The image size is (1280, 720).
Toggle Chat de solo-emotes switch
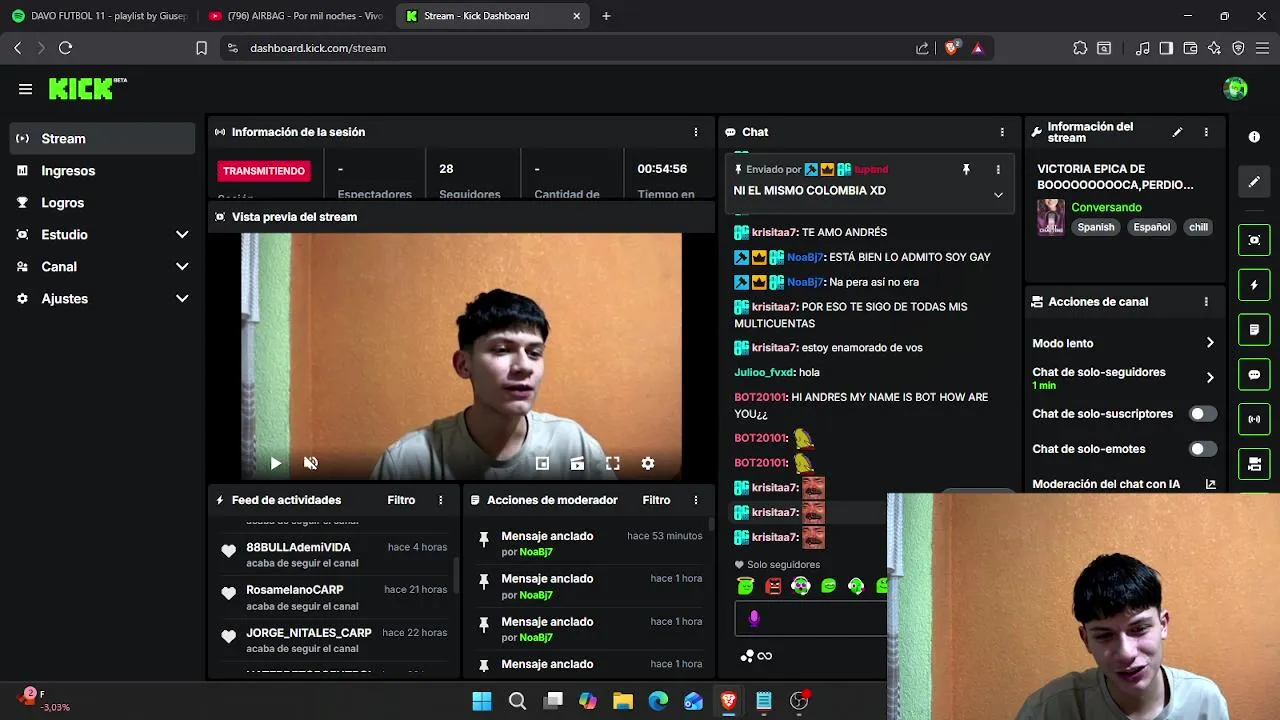(x=1202, y=449)
